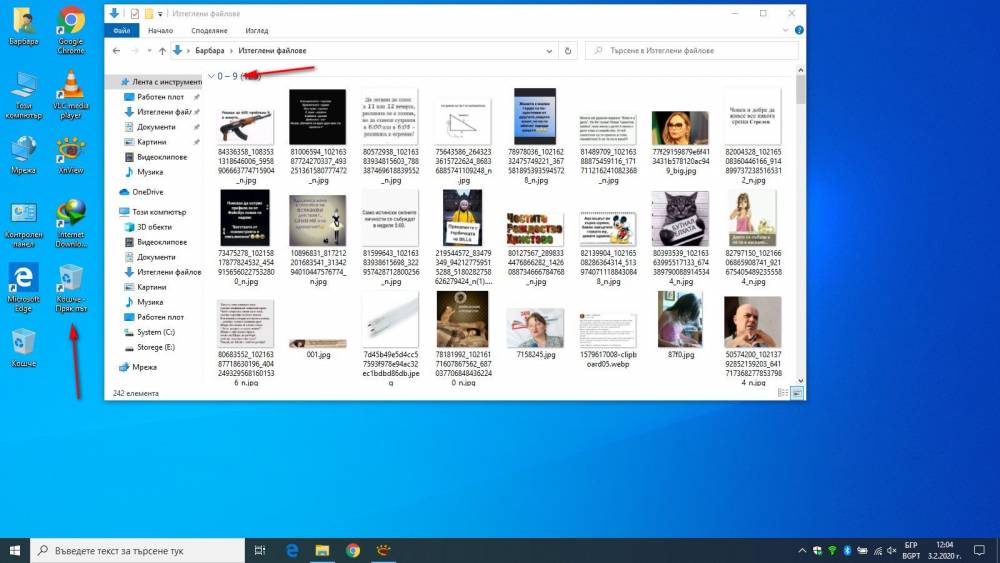Select Storege (E:) drive
This screenshot has width=1000, height=563.
point(156,347)
